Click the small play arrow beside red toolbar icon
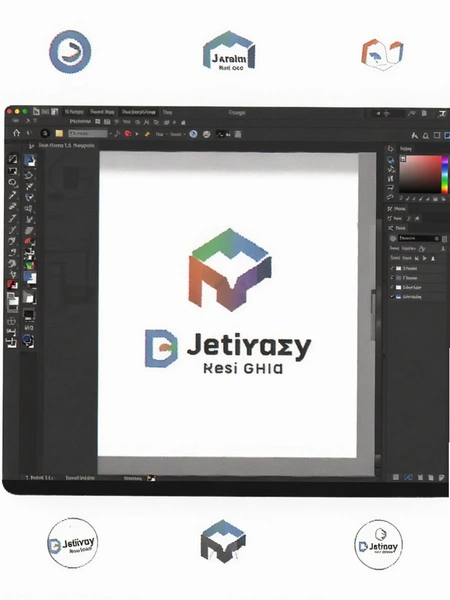 click(137, 134)
